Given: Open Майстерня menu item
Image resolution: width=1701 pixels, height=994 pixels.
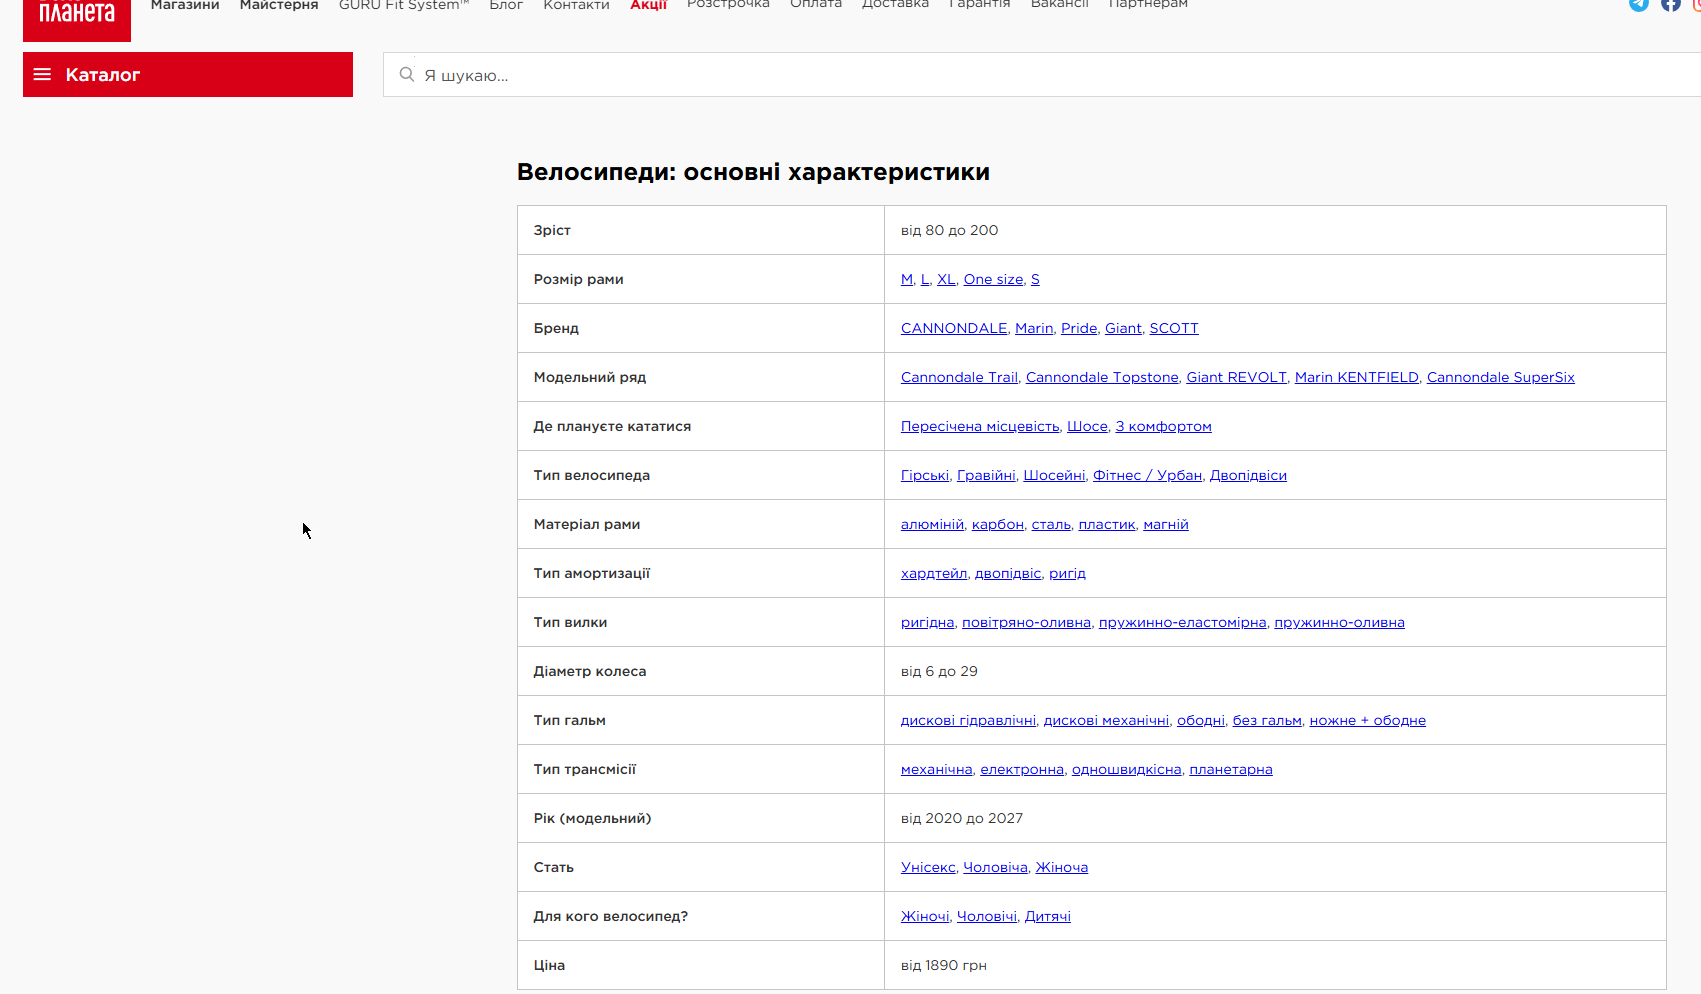Looking at the screenshot, I should pyautogui.click(x=279, y=5).
